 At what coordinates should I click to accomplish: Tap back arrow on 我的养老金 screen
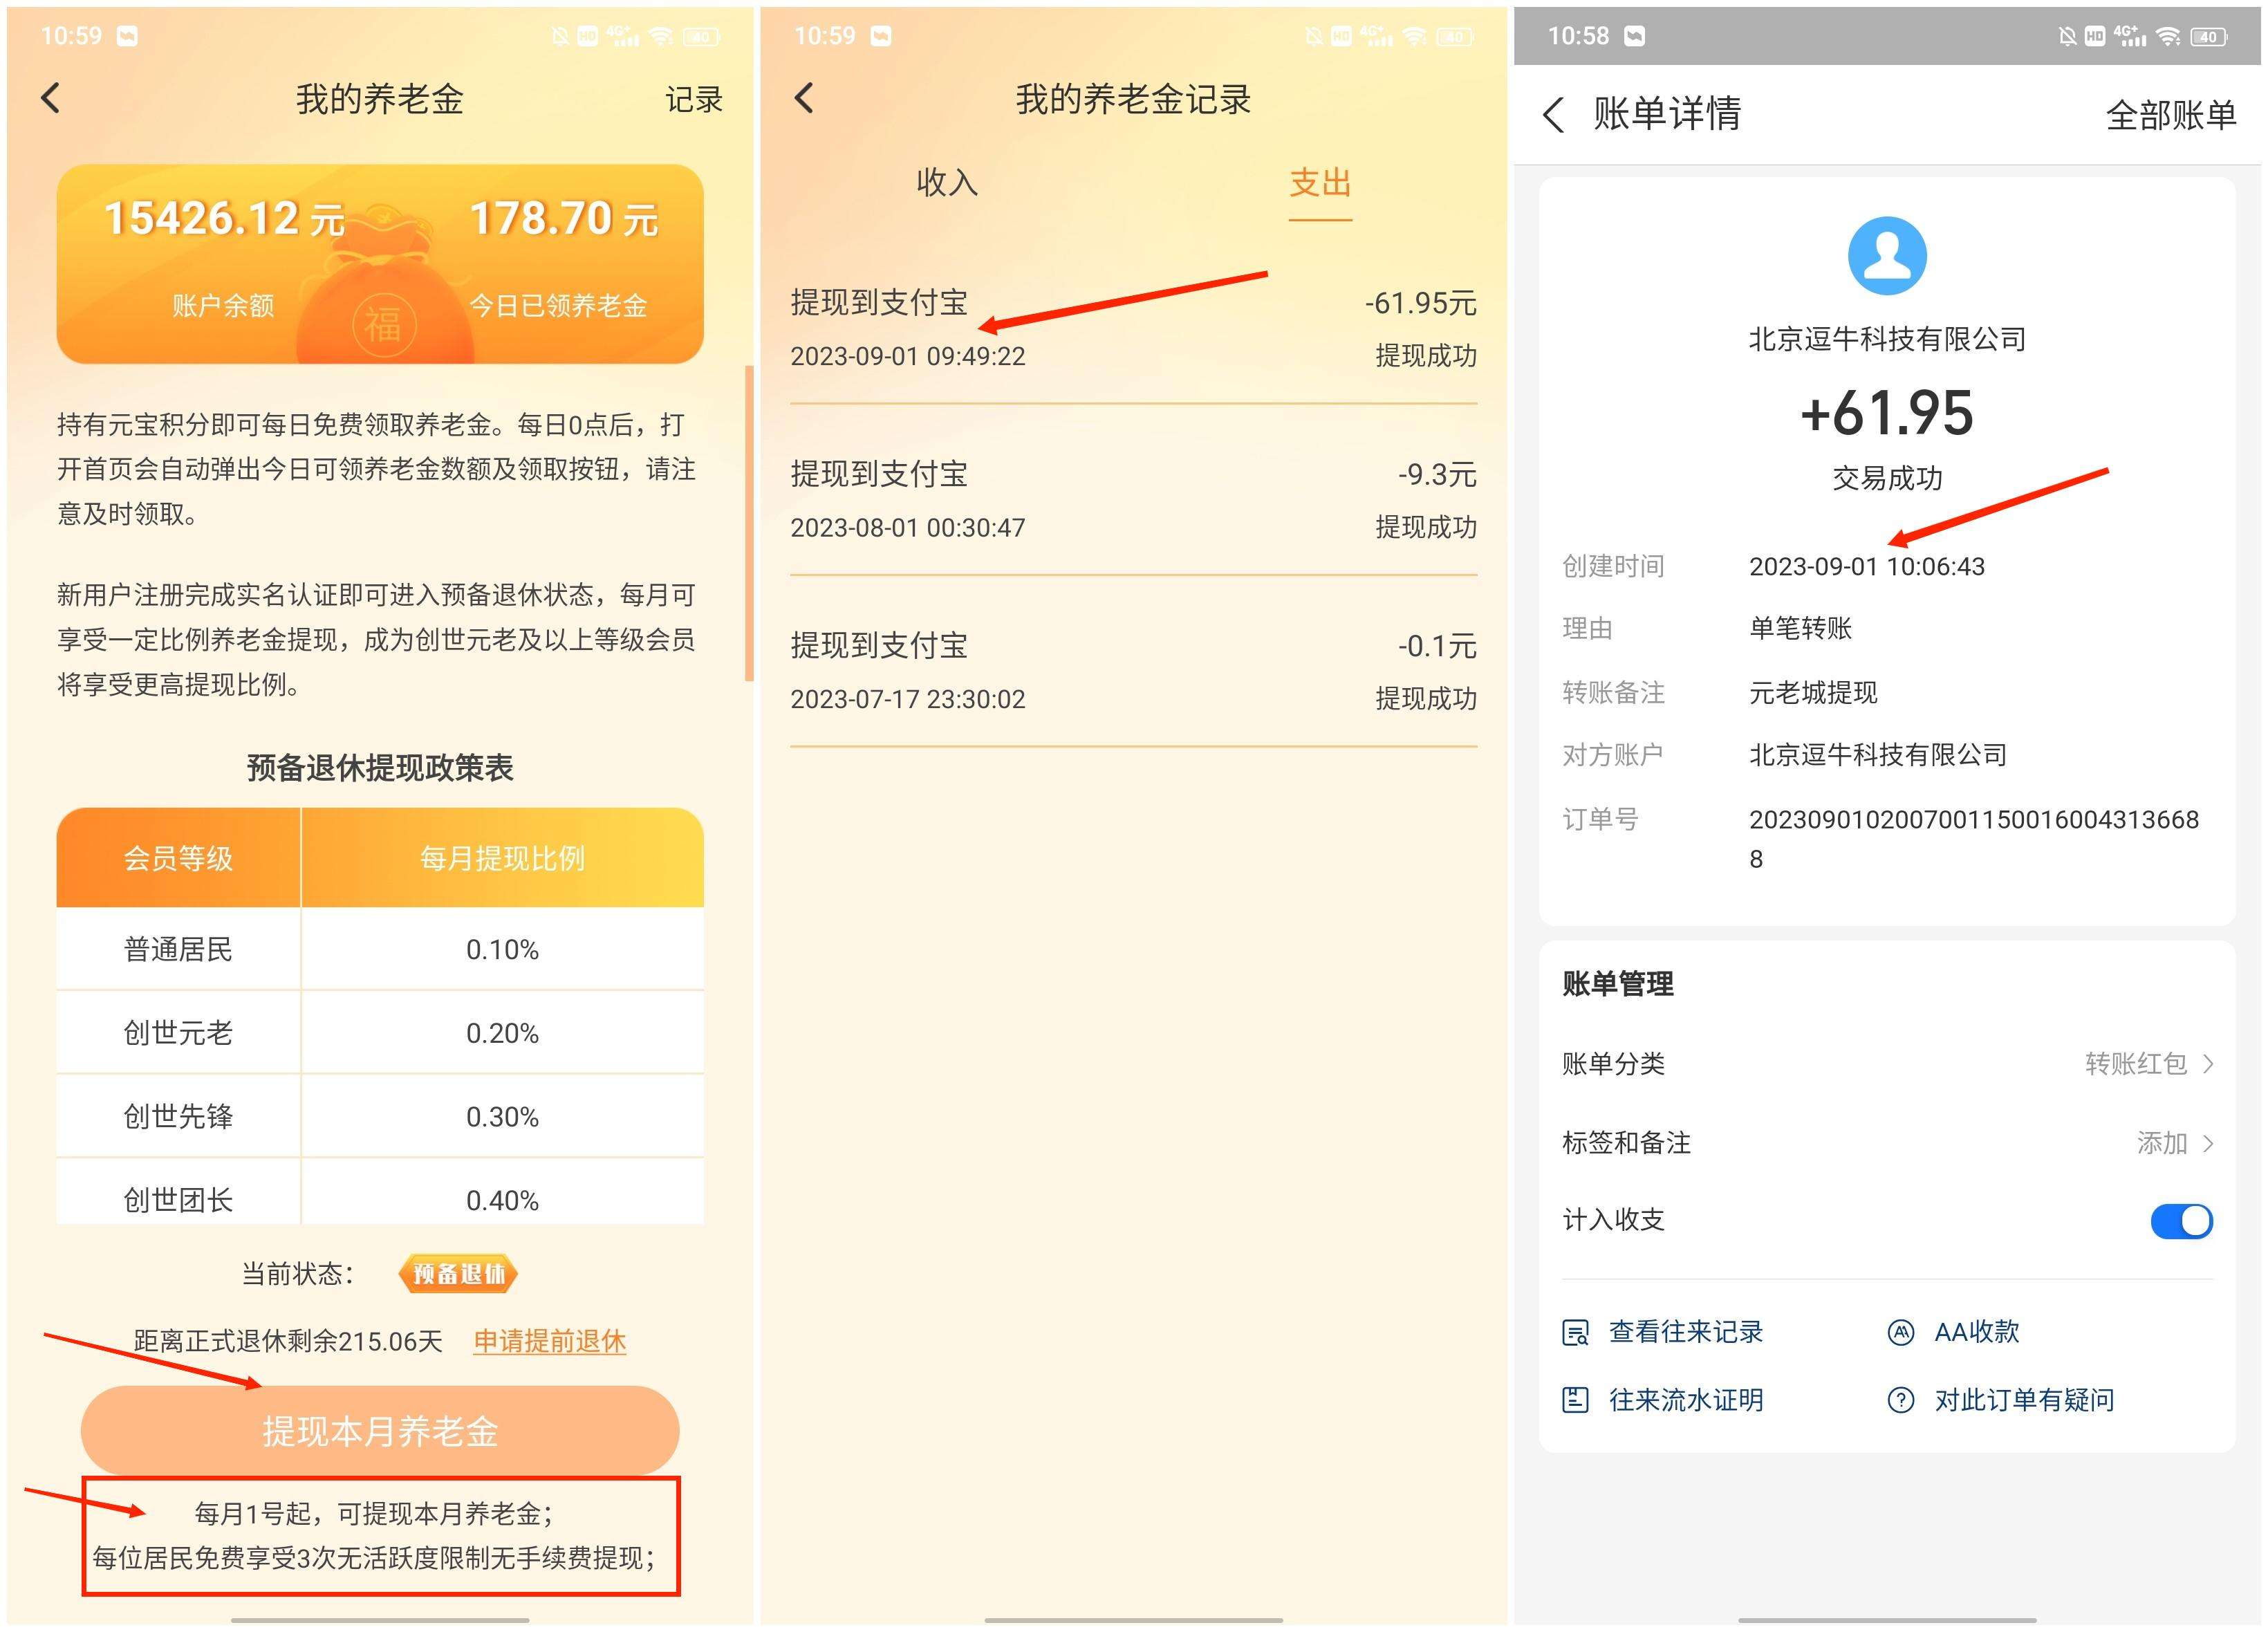(x=51, y=98)
